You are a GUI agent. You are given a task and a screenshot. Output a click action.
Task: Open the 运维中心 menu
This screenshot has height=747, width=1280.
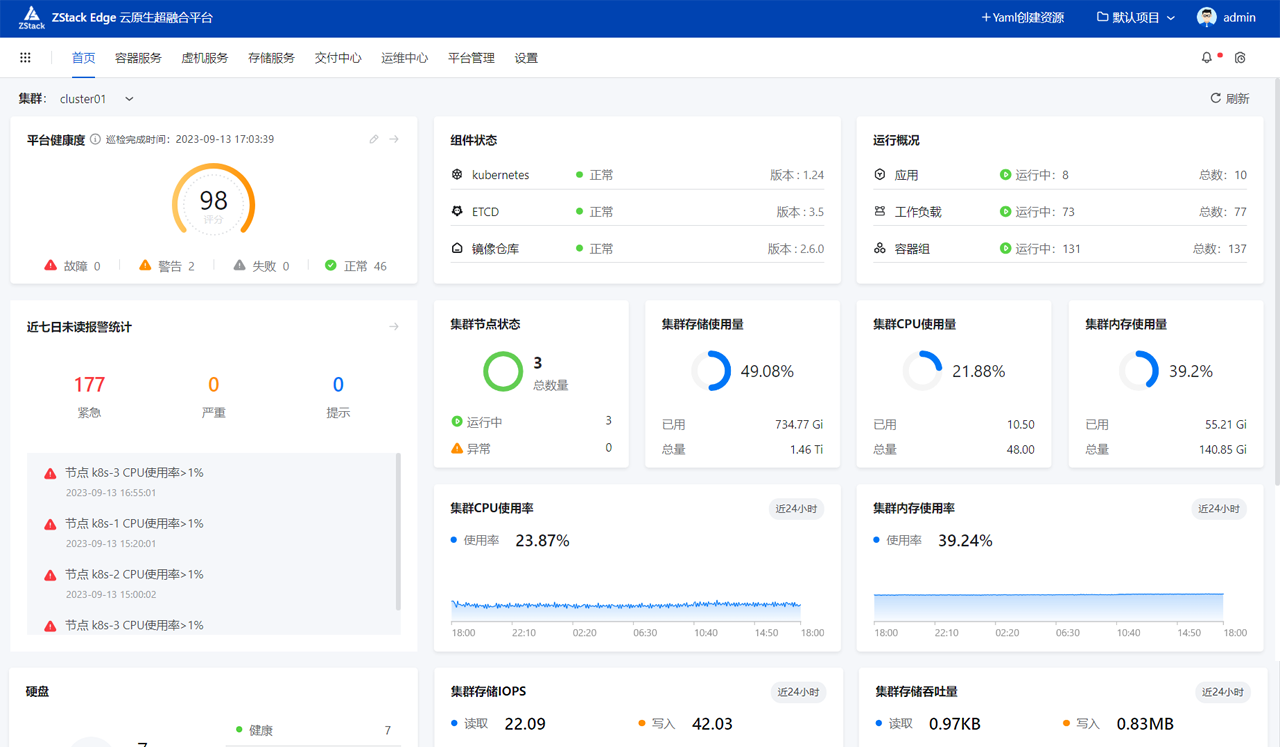pyautogui.click(x=404, y=58)
